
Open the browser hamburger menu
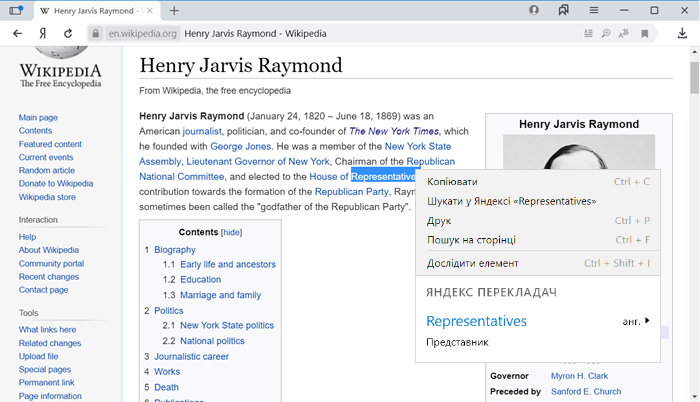click(x=594, y=10)
